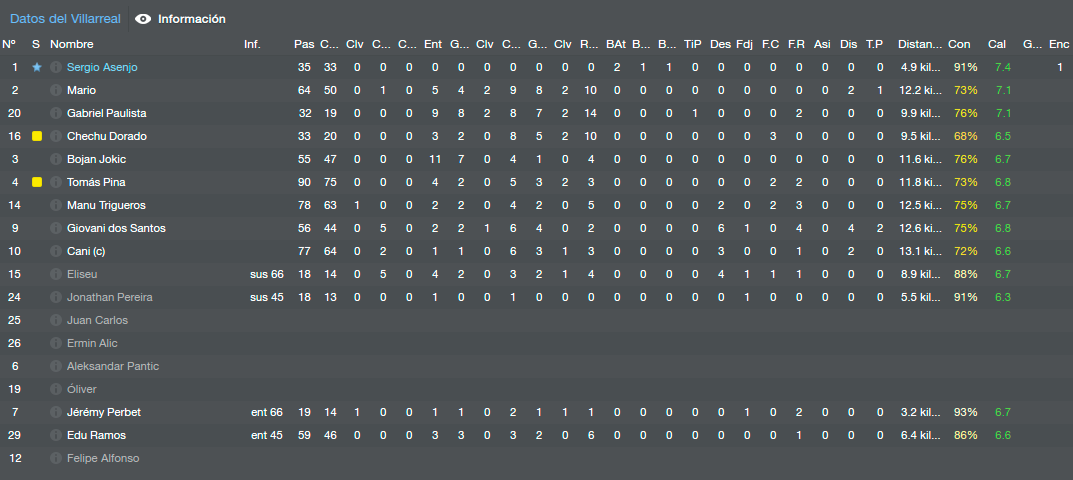Click the Con percentage column header

tap(959, 44)
